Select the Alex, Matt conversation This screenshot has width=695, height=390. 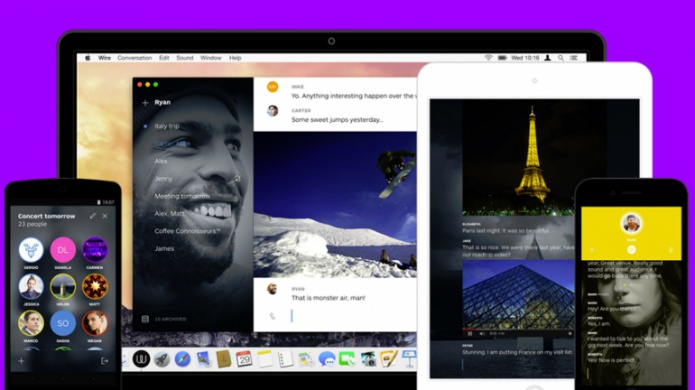coord(169,214)
